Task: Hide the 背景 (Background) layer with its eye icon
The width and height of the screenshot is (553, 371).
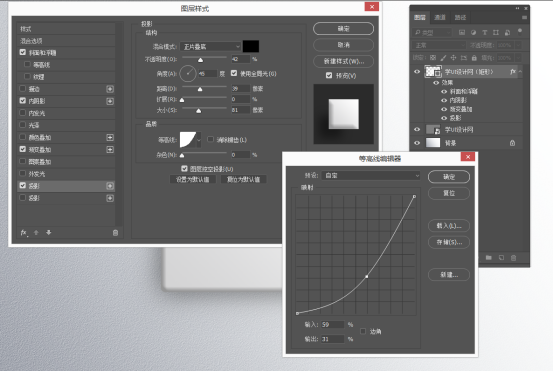Action: point(417,143)
